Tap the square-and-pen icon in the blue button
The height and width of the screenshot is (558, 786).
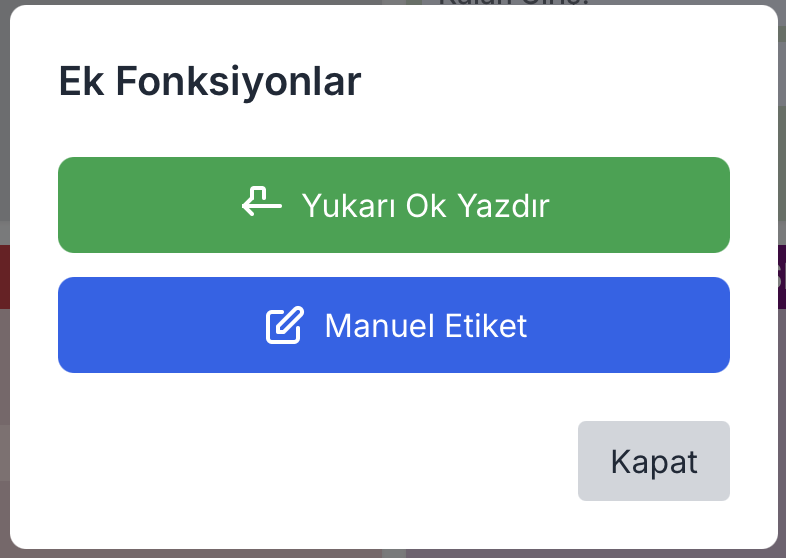(x=284, y=326)
